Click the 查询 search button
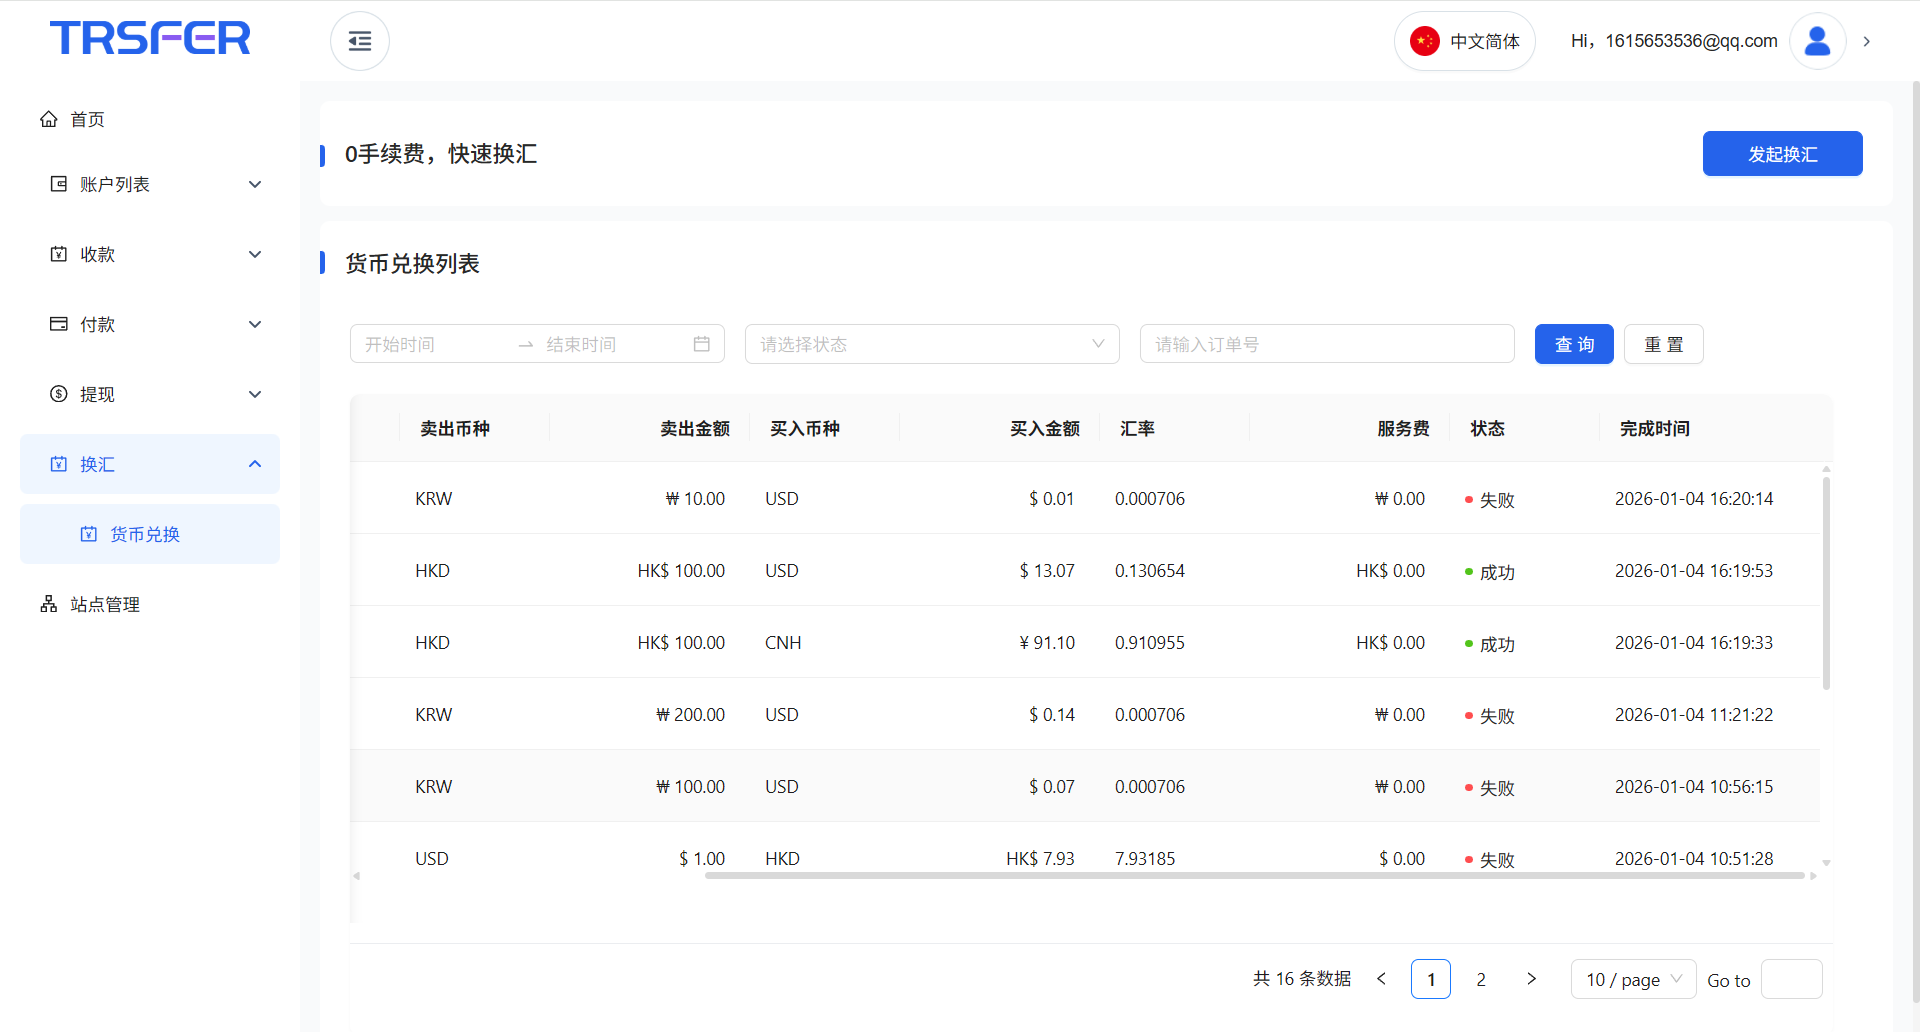Image resolution: width=1920 pixels, height=1032 pixels. click(x=1573, y=344)
